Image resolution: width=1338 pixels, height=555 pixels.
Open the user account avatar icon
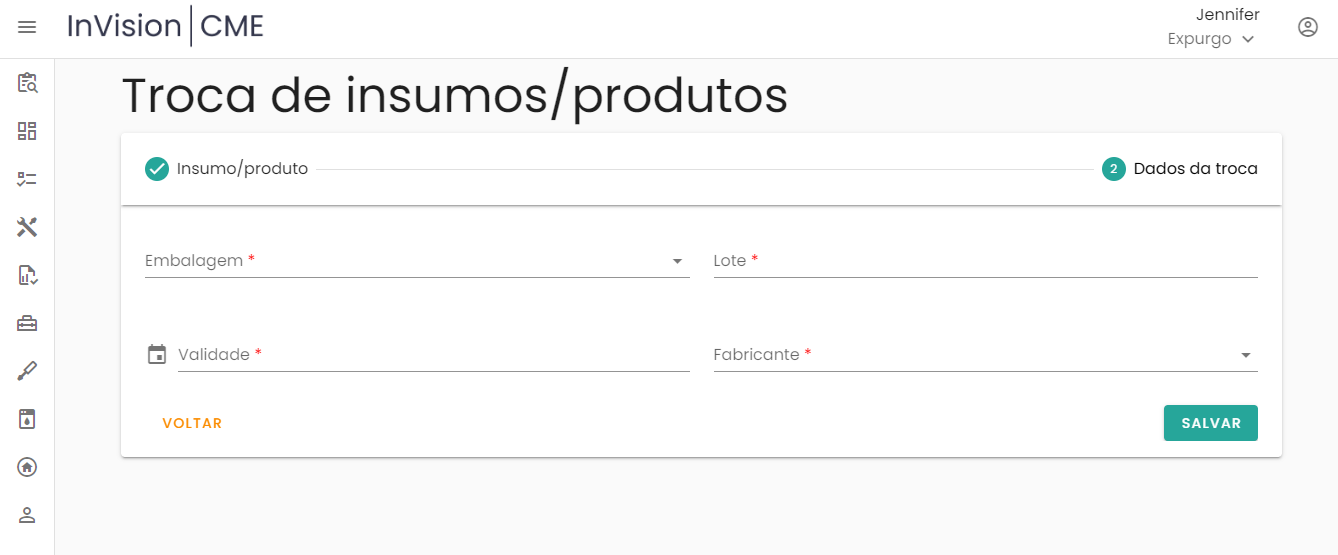[x=1307, y=27]
